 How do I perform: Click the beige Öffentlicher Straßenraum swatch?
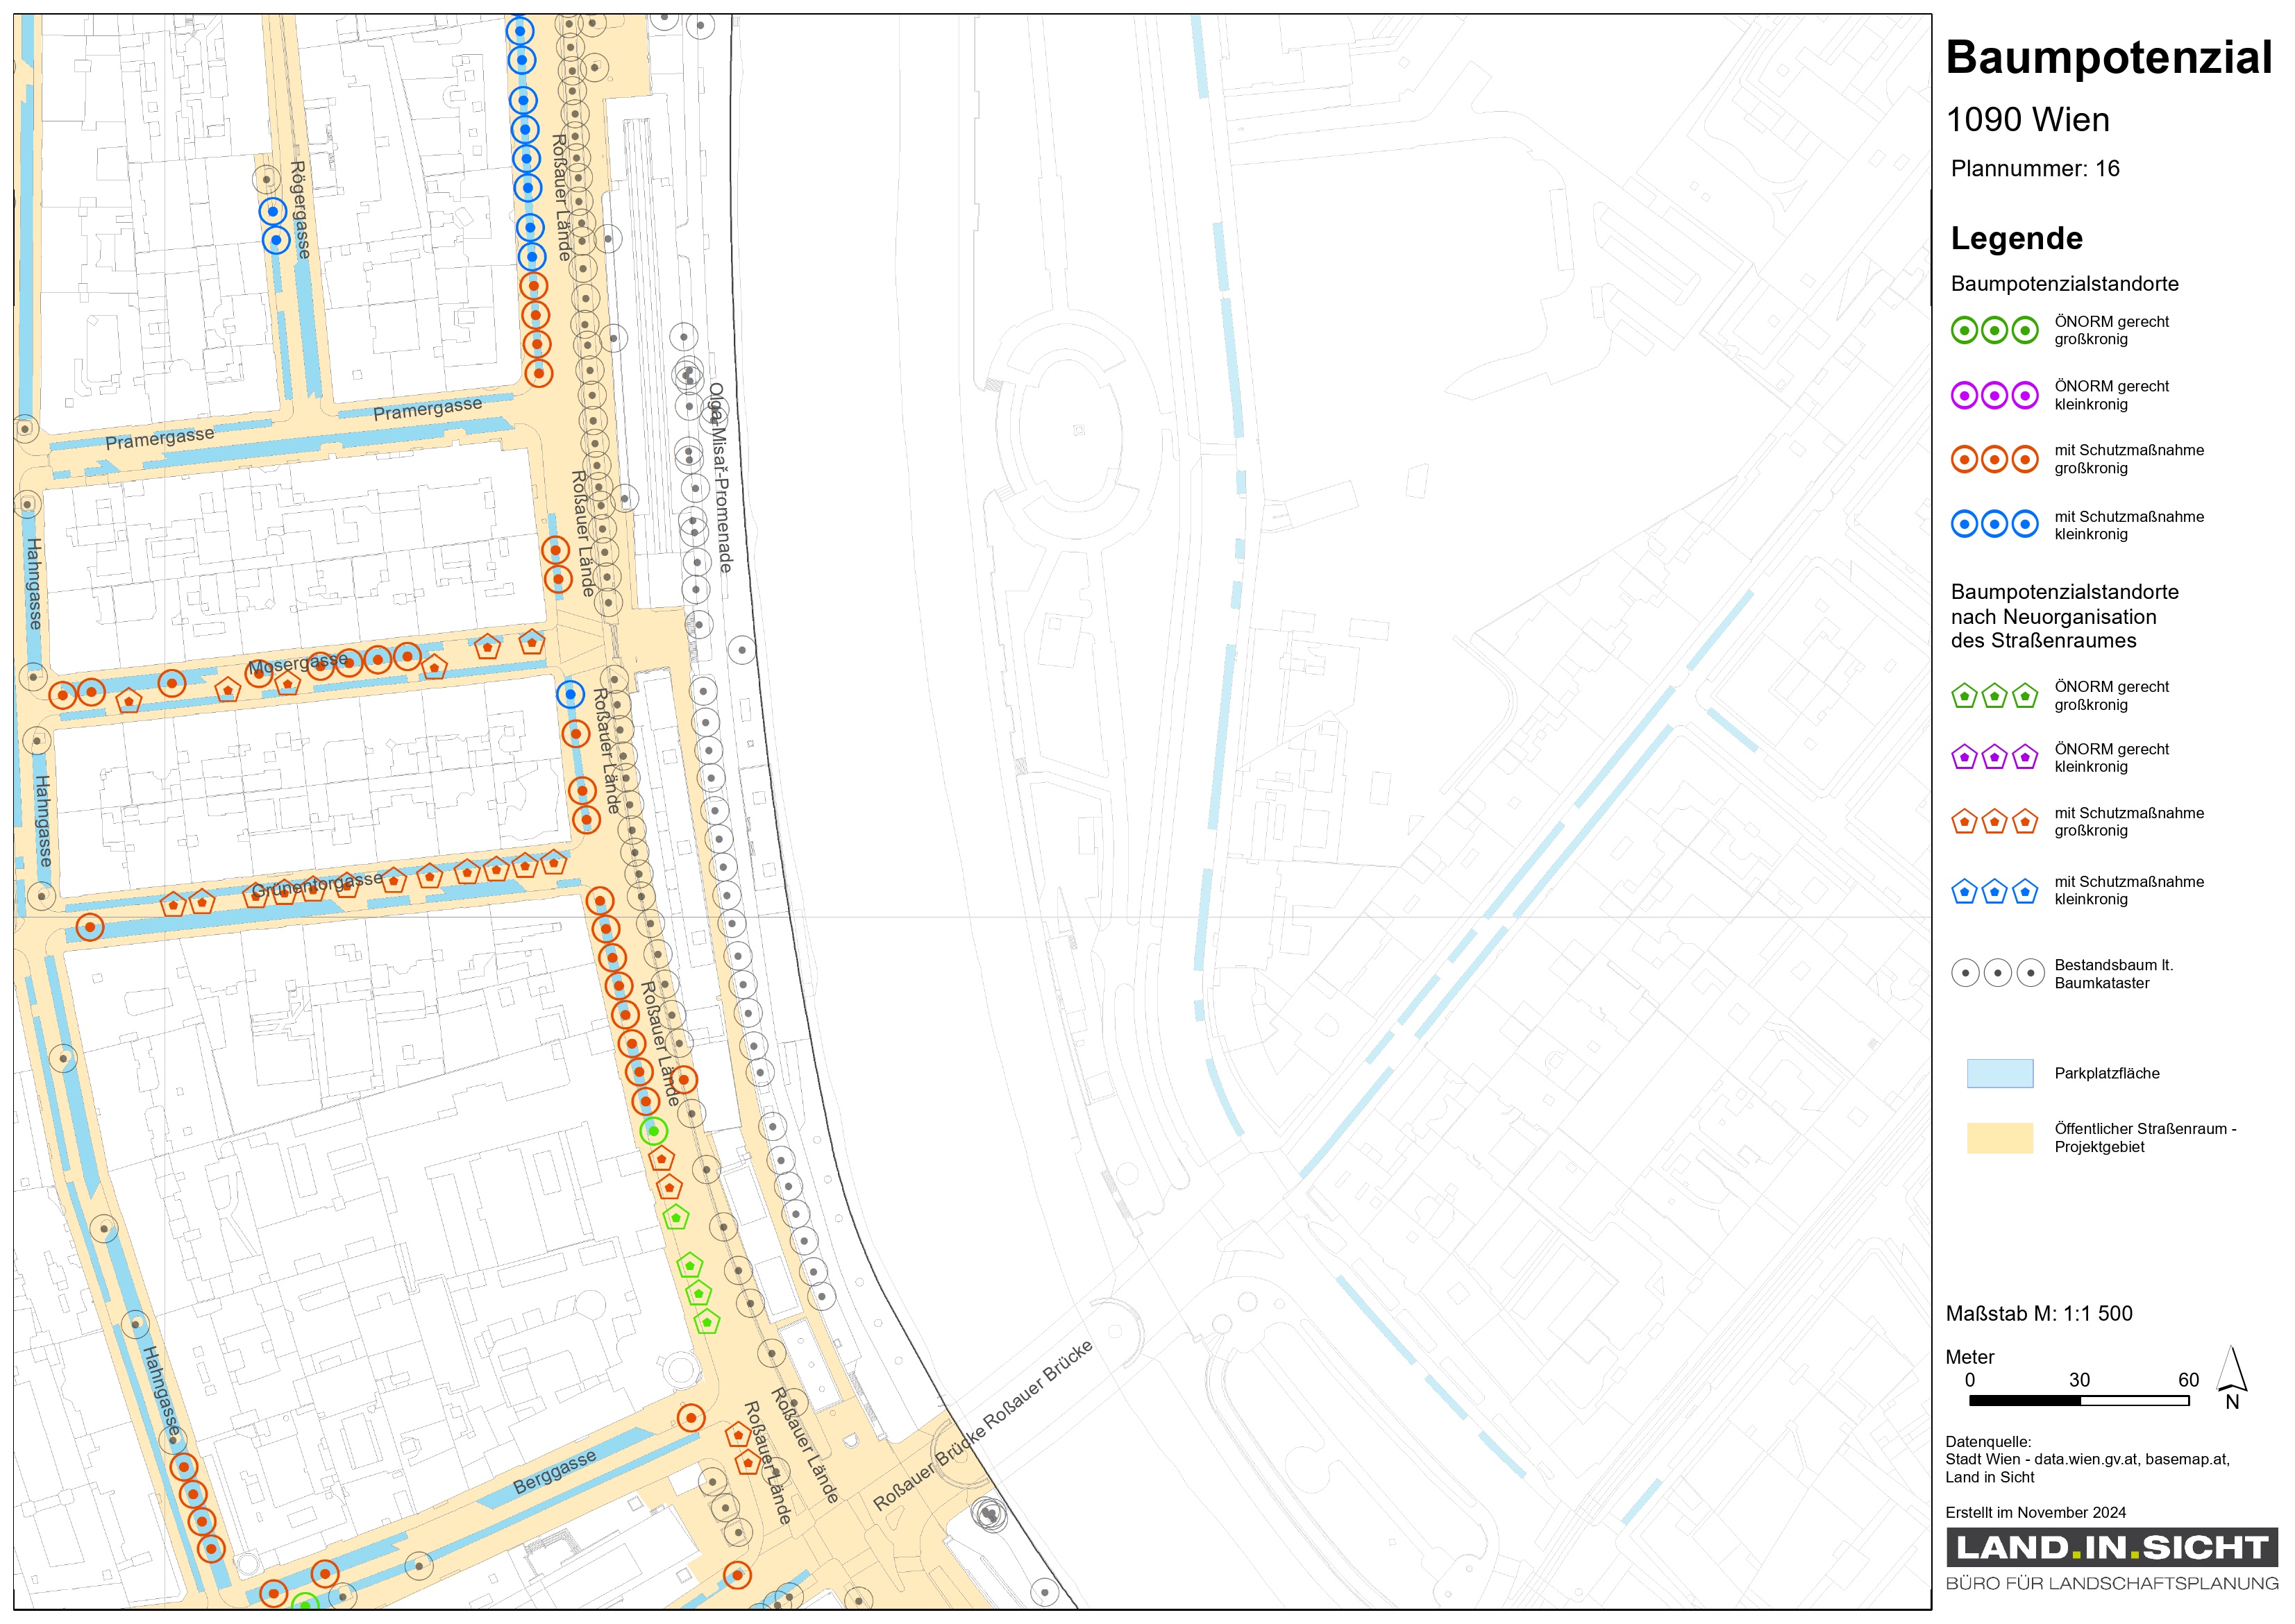pyautogui.click(x=1999, y=1137)
